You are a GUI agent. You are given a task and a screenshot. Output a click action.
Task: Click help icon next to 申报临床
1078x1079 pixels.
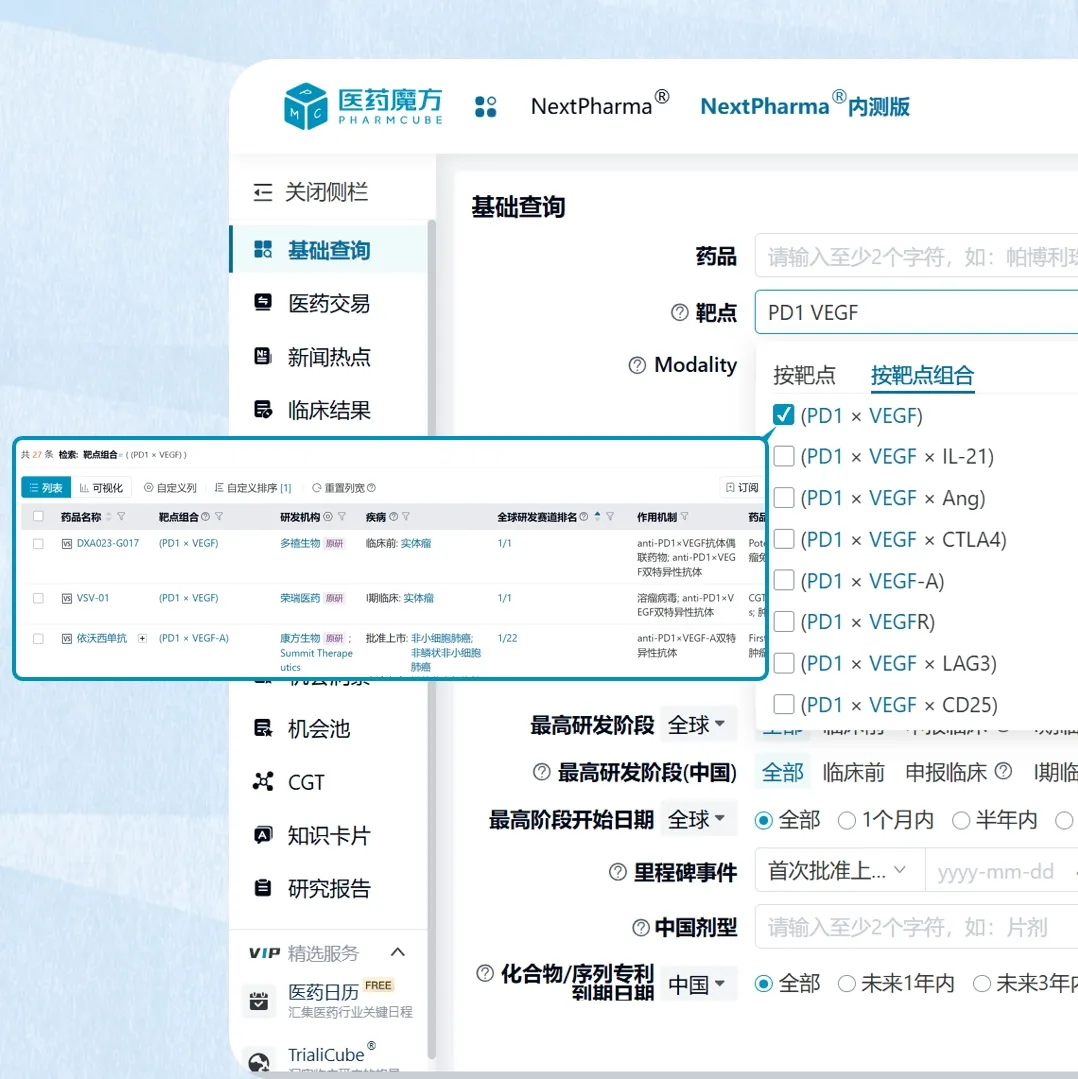1003,771
